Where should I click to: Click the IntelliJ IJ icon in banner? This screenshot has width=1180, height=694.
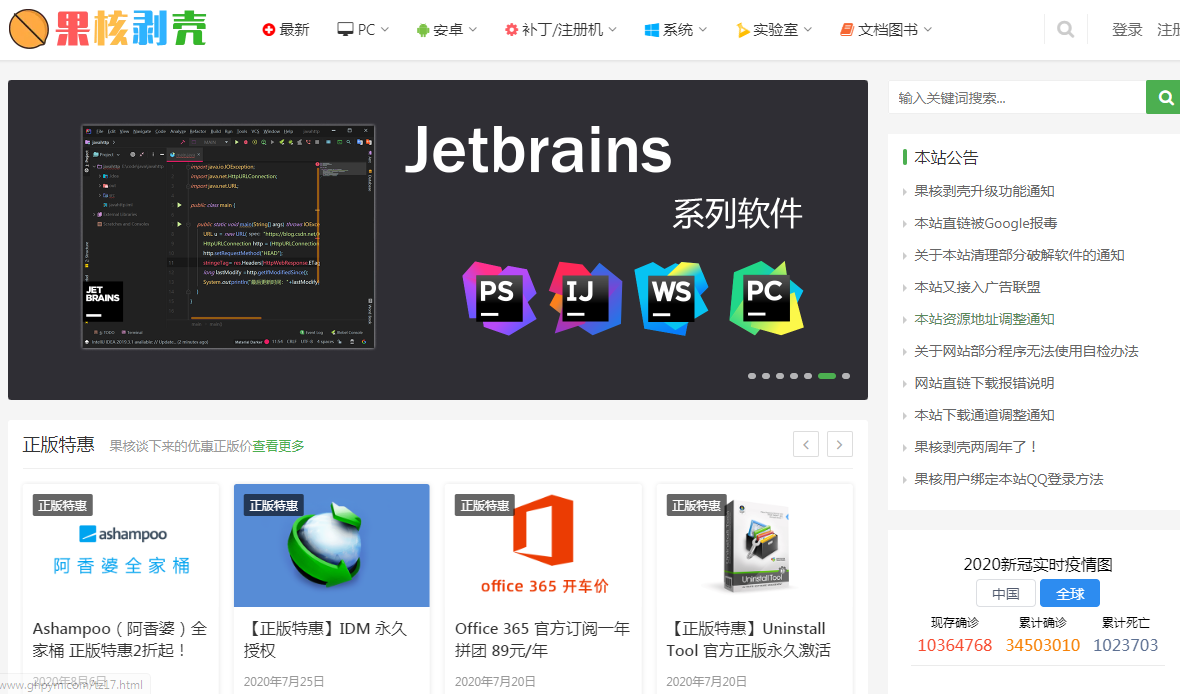[x=585, y=298]
